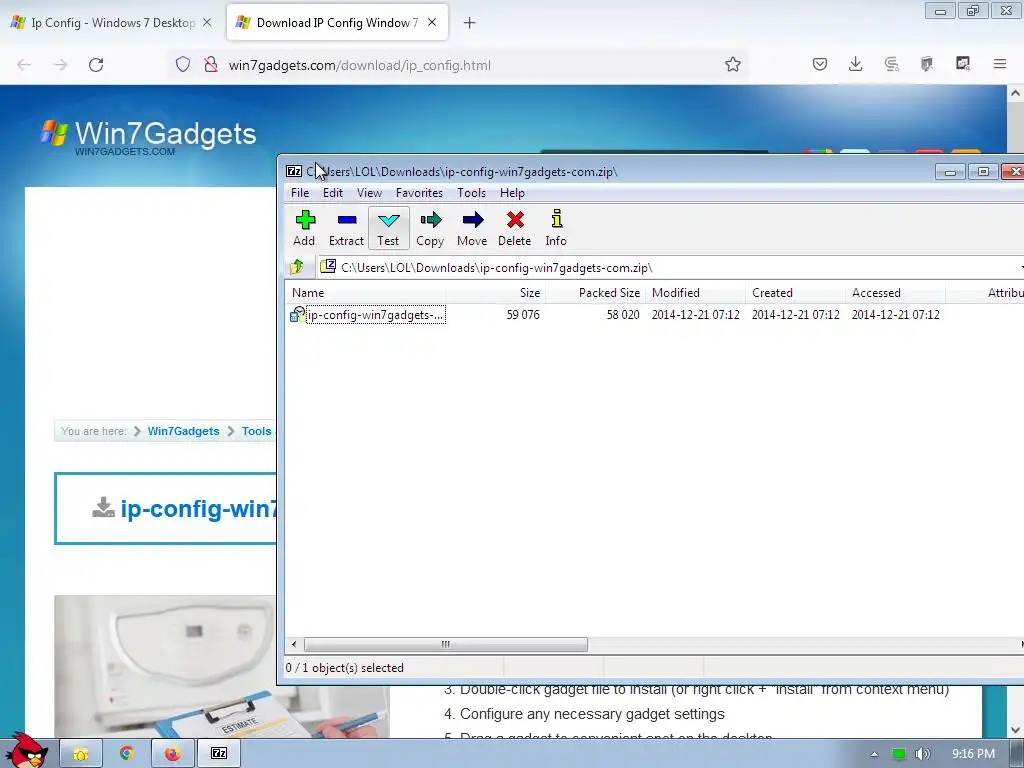Screen dimensions: 1024x768
Task: Open Google Chrome from the taskbar
Action: pyautogui.click(x=127, y=754)
